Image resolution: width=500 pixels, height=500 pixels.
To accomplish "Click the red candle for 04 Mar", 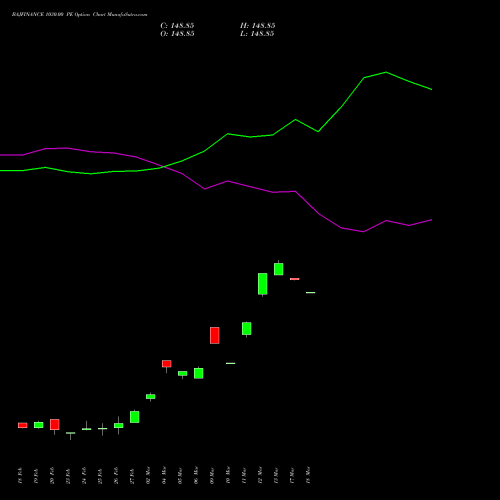I will (x=167, y=364).
